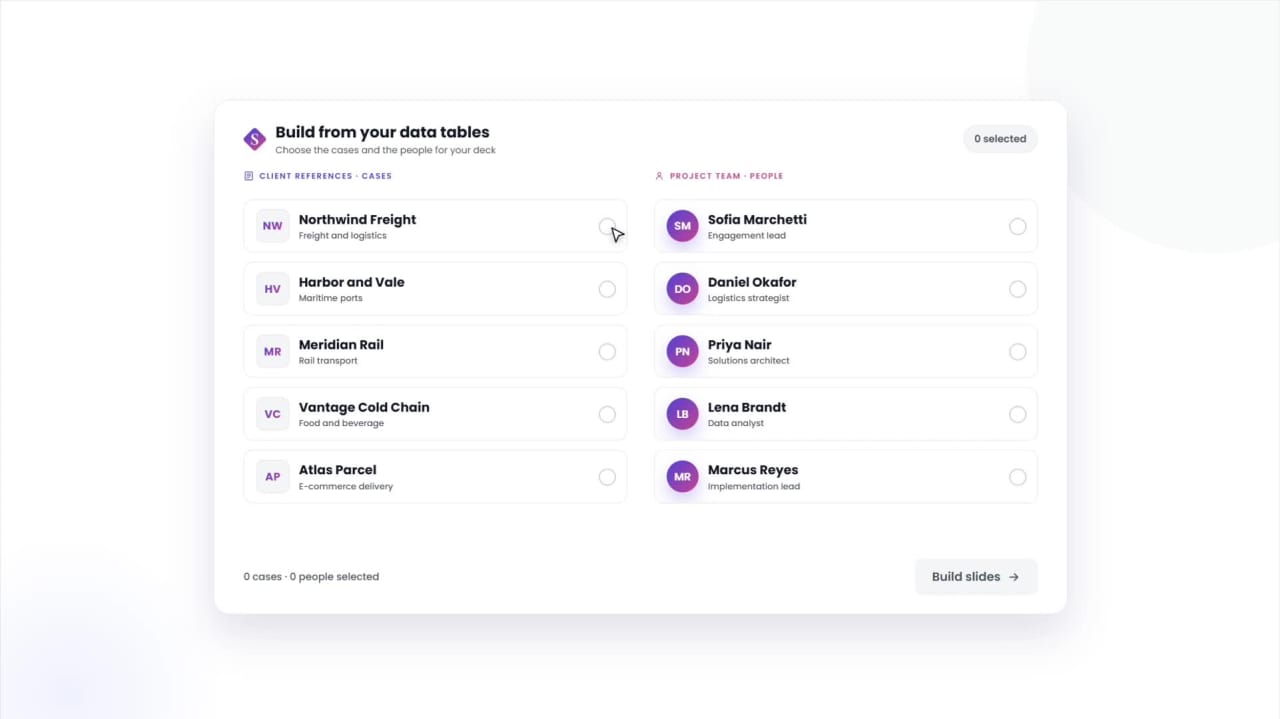The image size is (1280, 719).
Task: Click the Freight and logistics subtitle
Action: pos(342,236)
